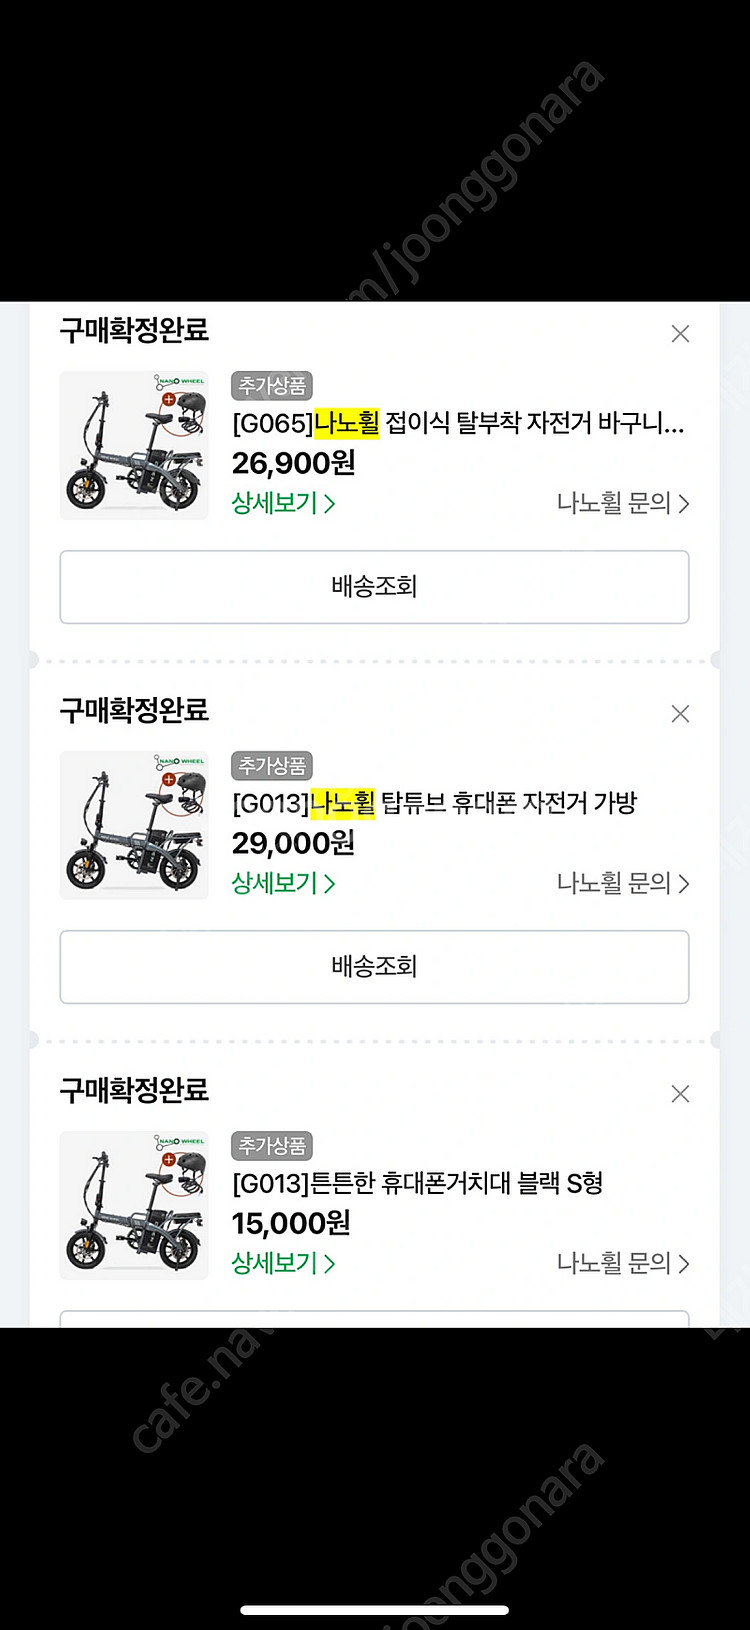
Task: Open the G065 접이식 탈부착 자전거 바구니 title
Action: click(x=458, y=424)
